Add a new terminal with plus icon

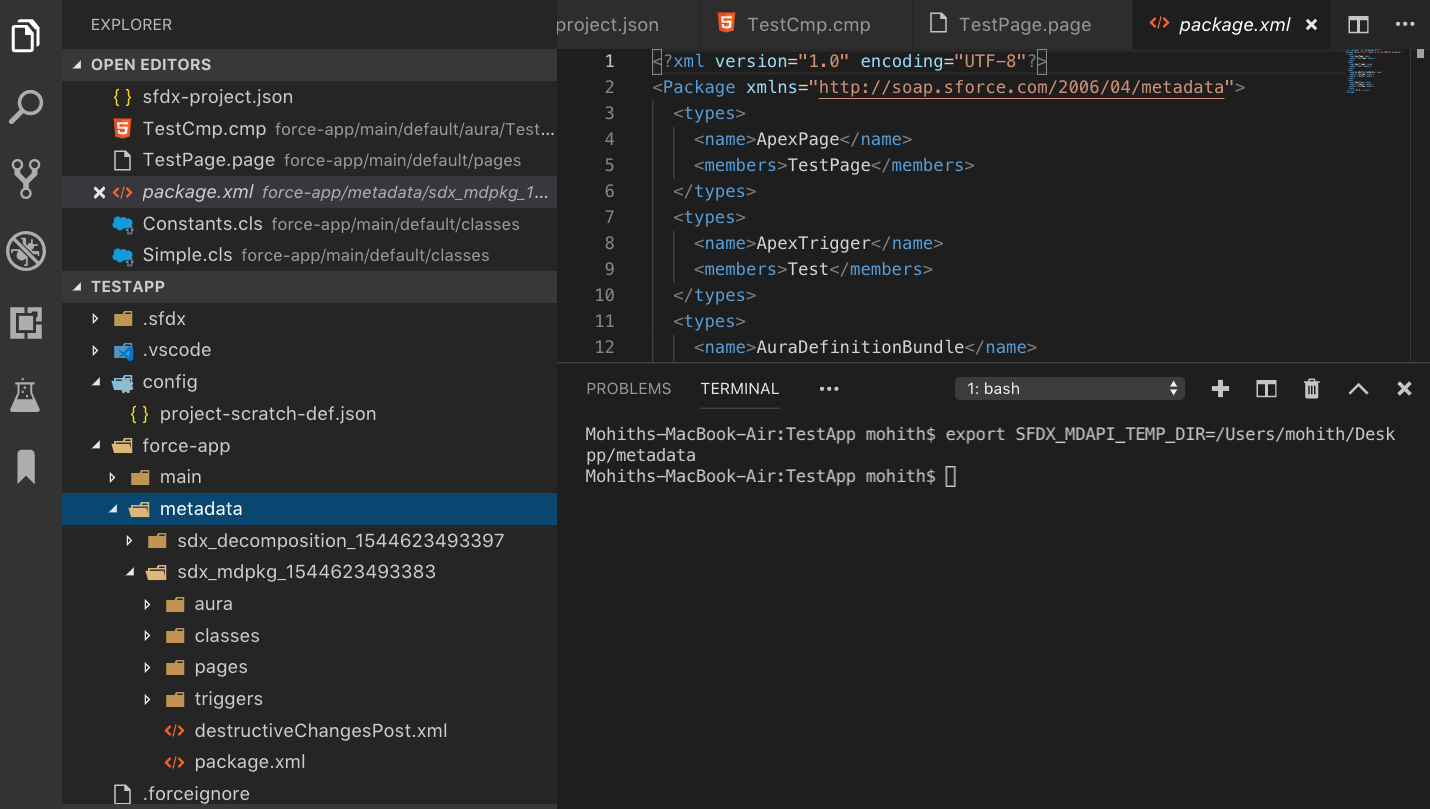pyautogui.click(x=1220, y=389)
